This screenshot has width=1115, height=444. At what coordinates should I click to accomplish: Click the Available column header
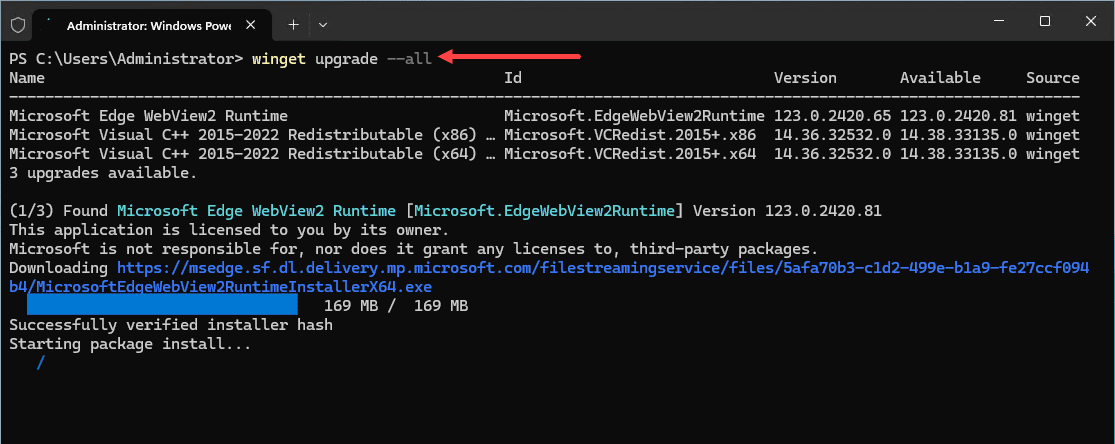940,78
